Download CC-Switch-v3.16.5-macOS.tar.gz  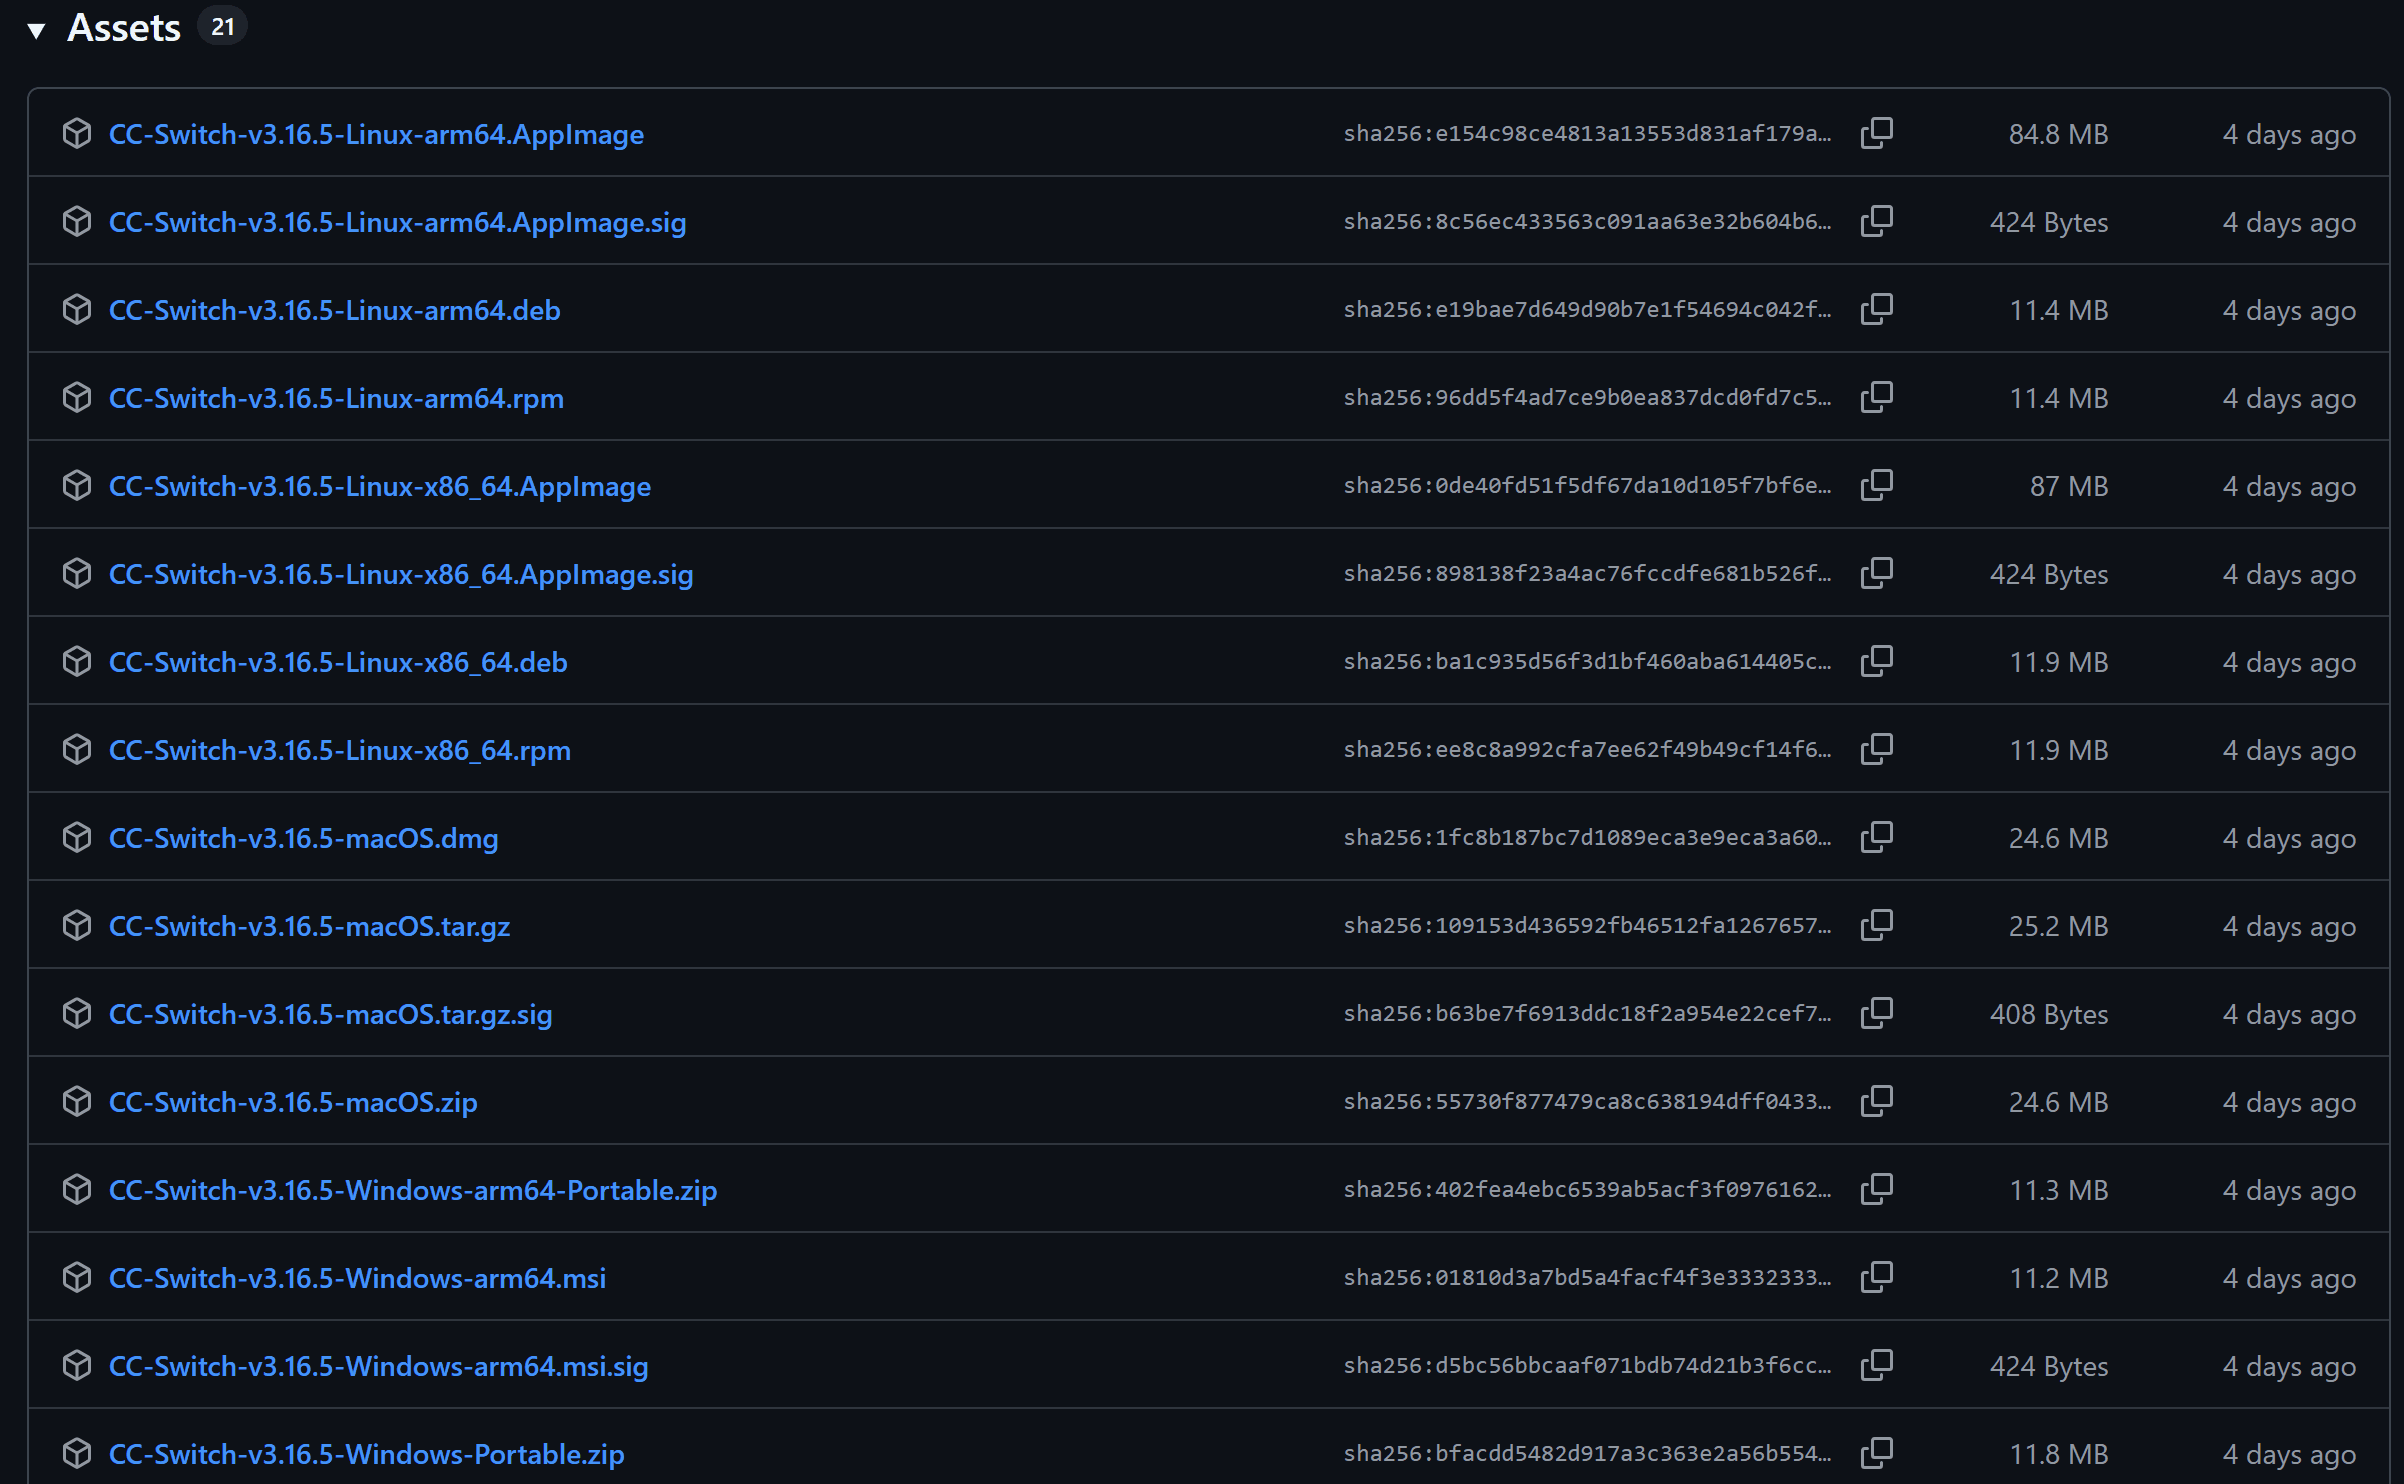[x=309, y=926]
